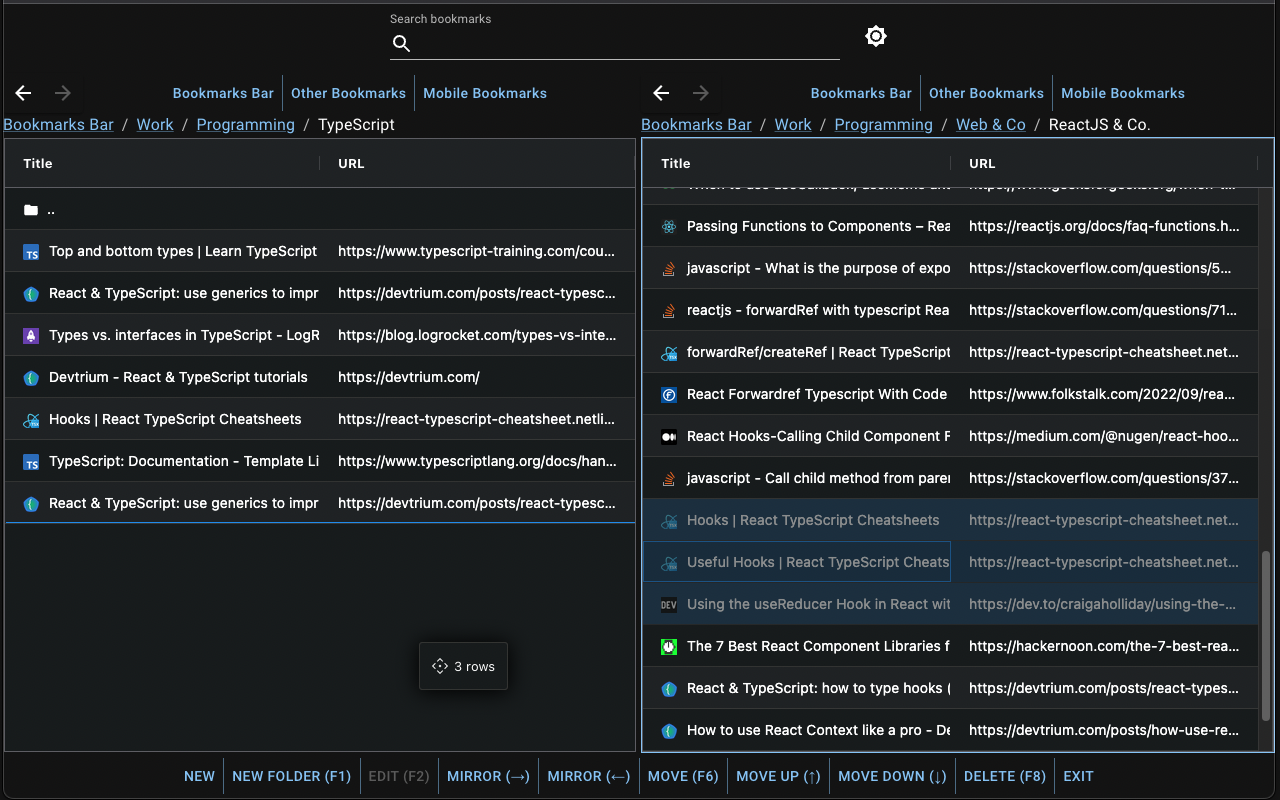Click left pane 'Hooks | React TypeScript Cheatsheets' favicon
The height and width of the screenshot is (800, 1280).
point(31,420)
